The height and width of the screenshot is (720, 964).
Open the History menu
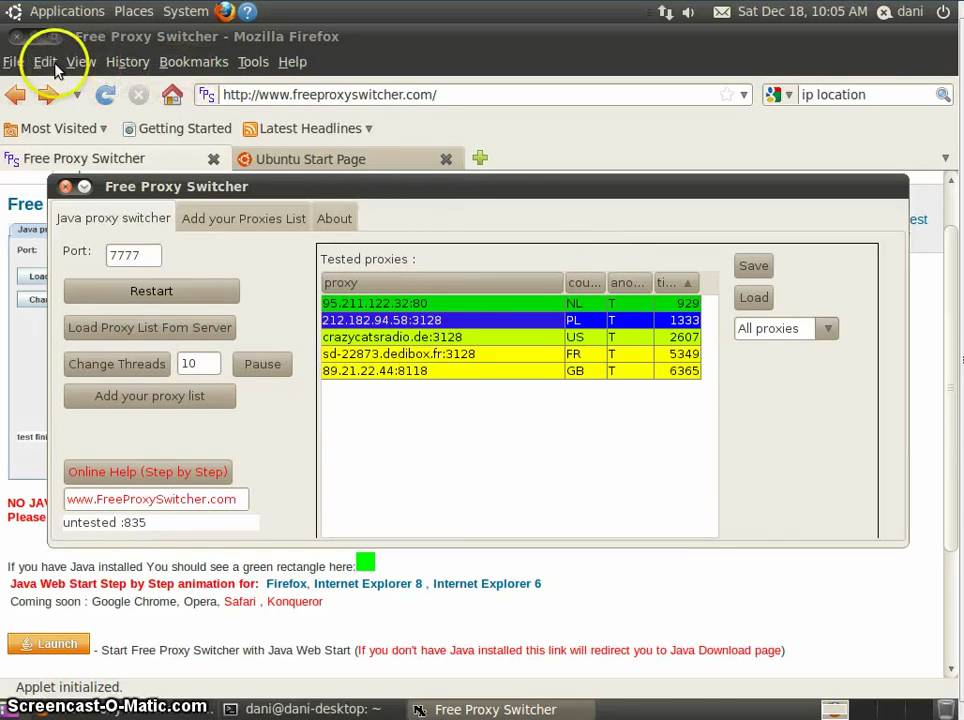coord(127,62)
